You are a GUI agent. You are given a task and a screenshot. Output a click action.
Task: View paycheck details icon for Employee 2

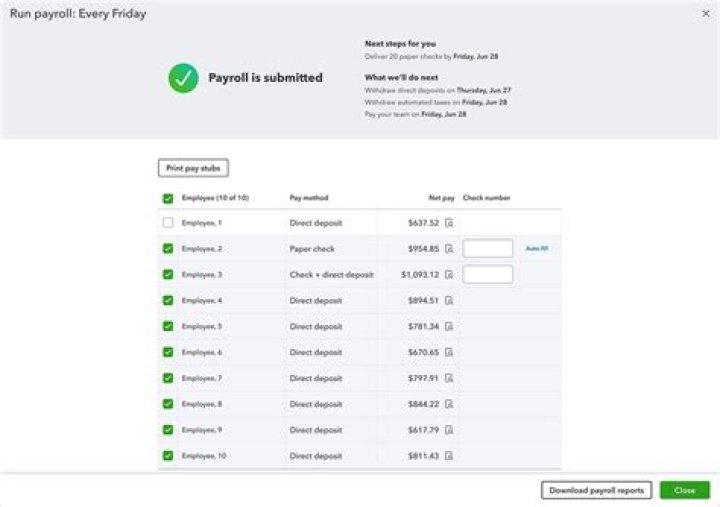(449, 249)
